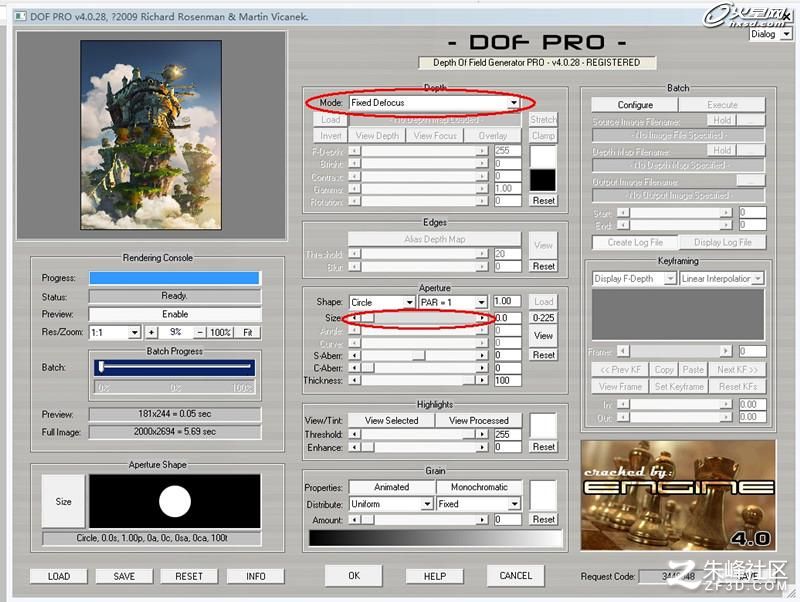Click the aperture Size value field
This screenshot has height=602, width=800.
click(x=508, y=318)
